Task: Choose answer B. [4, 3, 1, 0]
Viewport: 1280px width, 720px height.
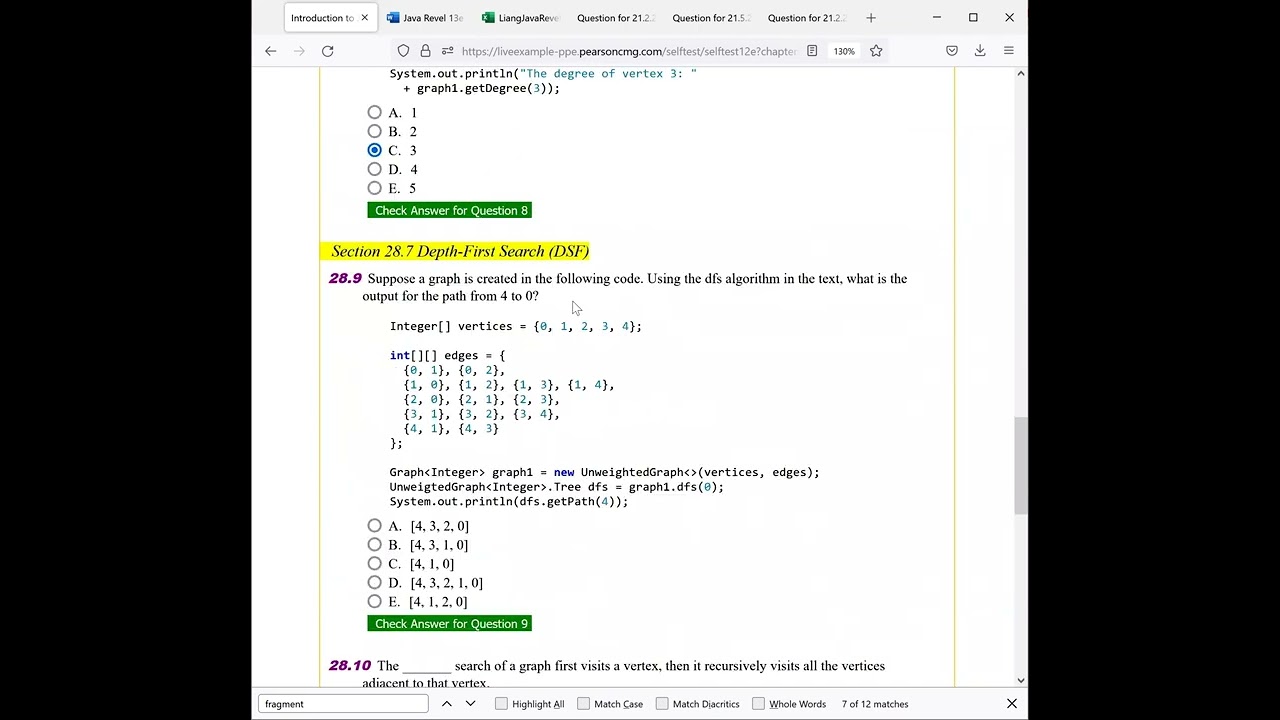Action: 374,545
